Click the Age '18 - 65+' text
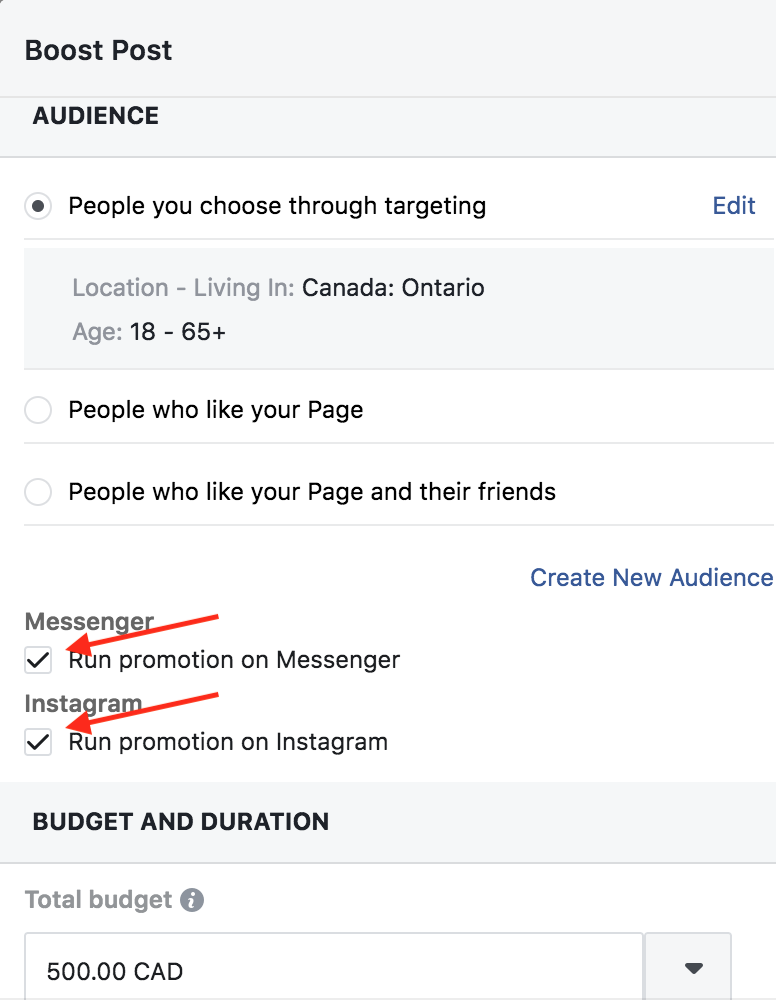 coord(178,332)
